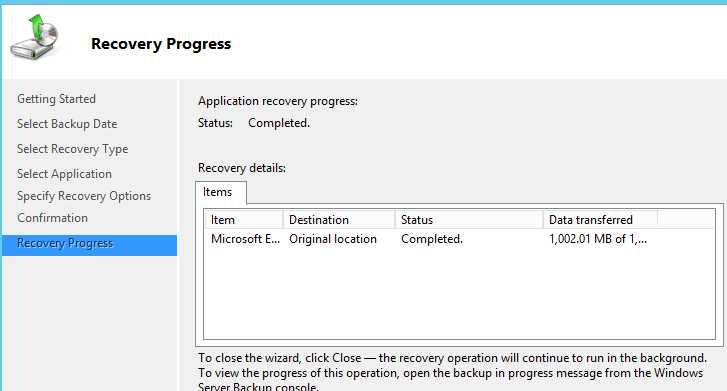Screen dimensions: 727x391
Task: Switch to the Items tab
Action: click(221, 192)
